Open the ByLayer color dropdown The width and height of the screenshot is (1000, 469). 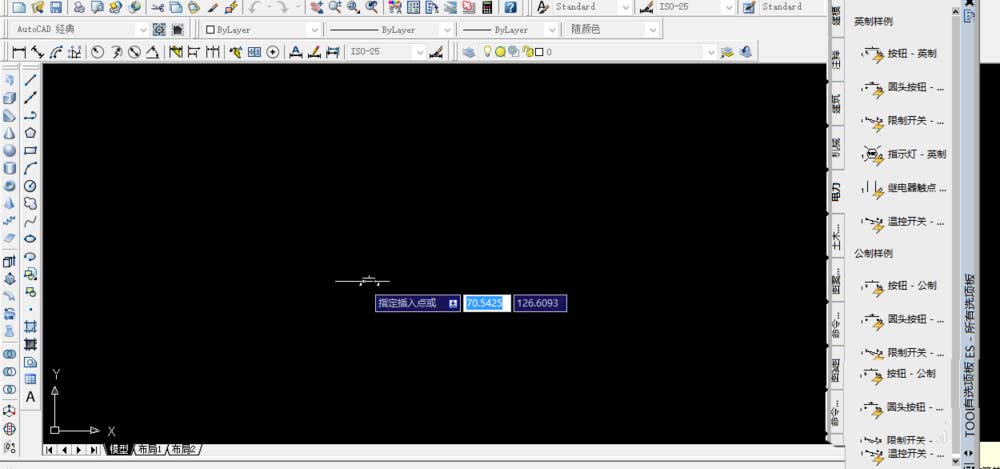click(314, 29)
